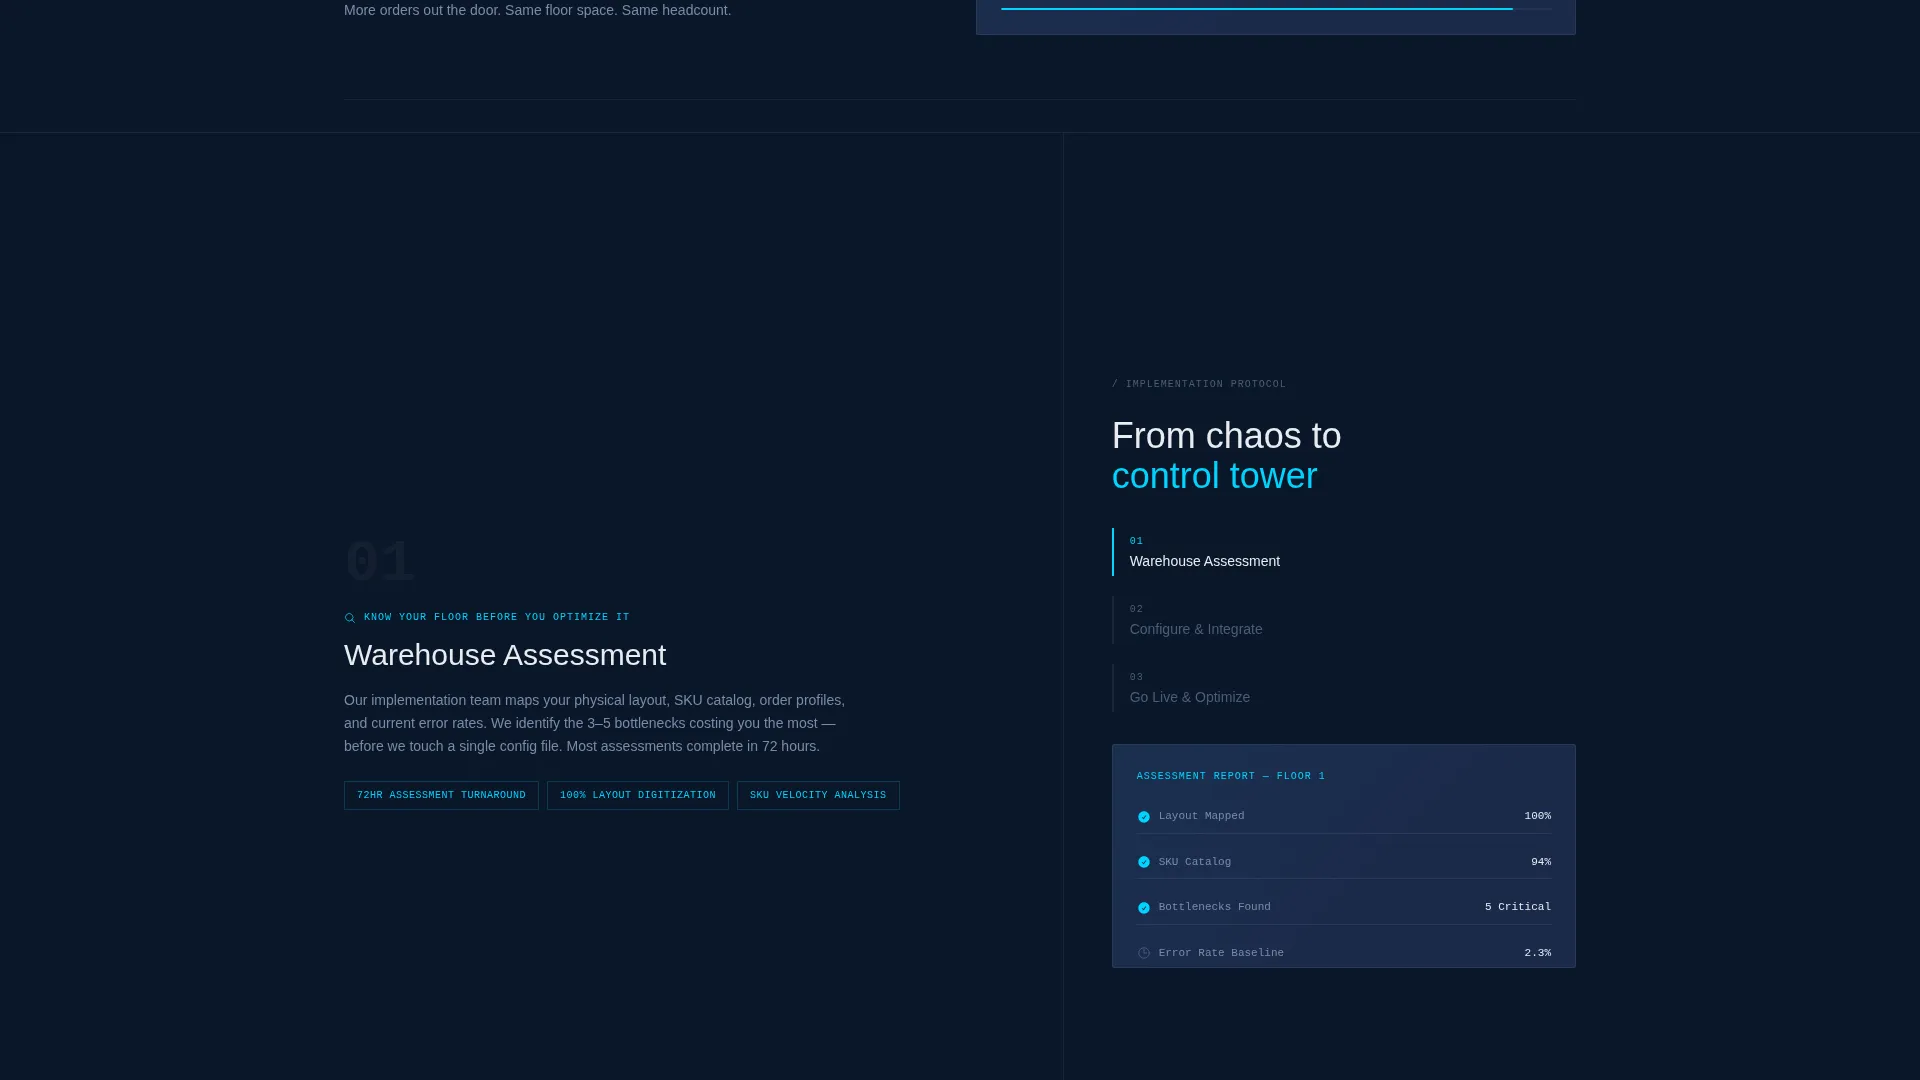This screenshot has height=1080, width=1920.
Task: Click the clock icon beside Error Rate Baseline
Action: coord(1144,953)
